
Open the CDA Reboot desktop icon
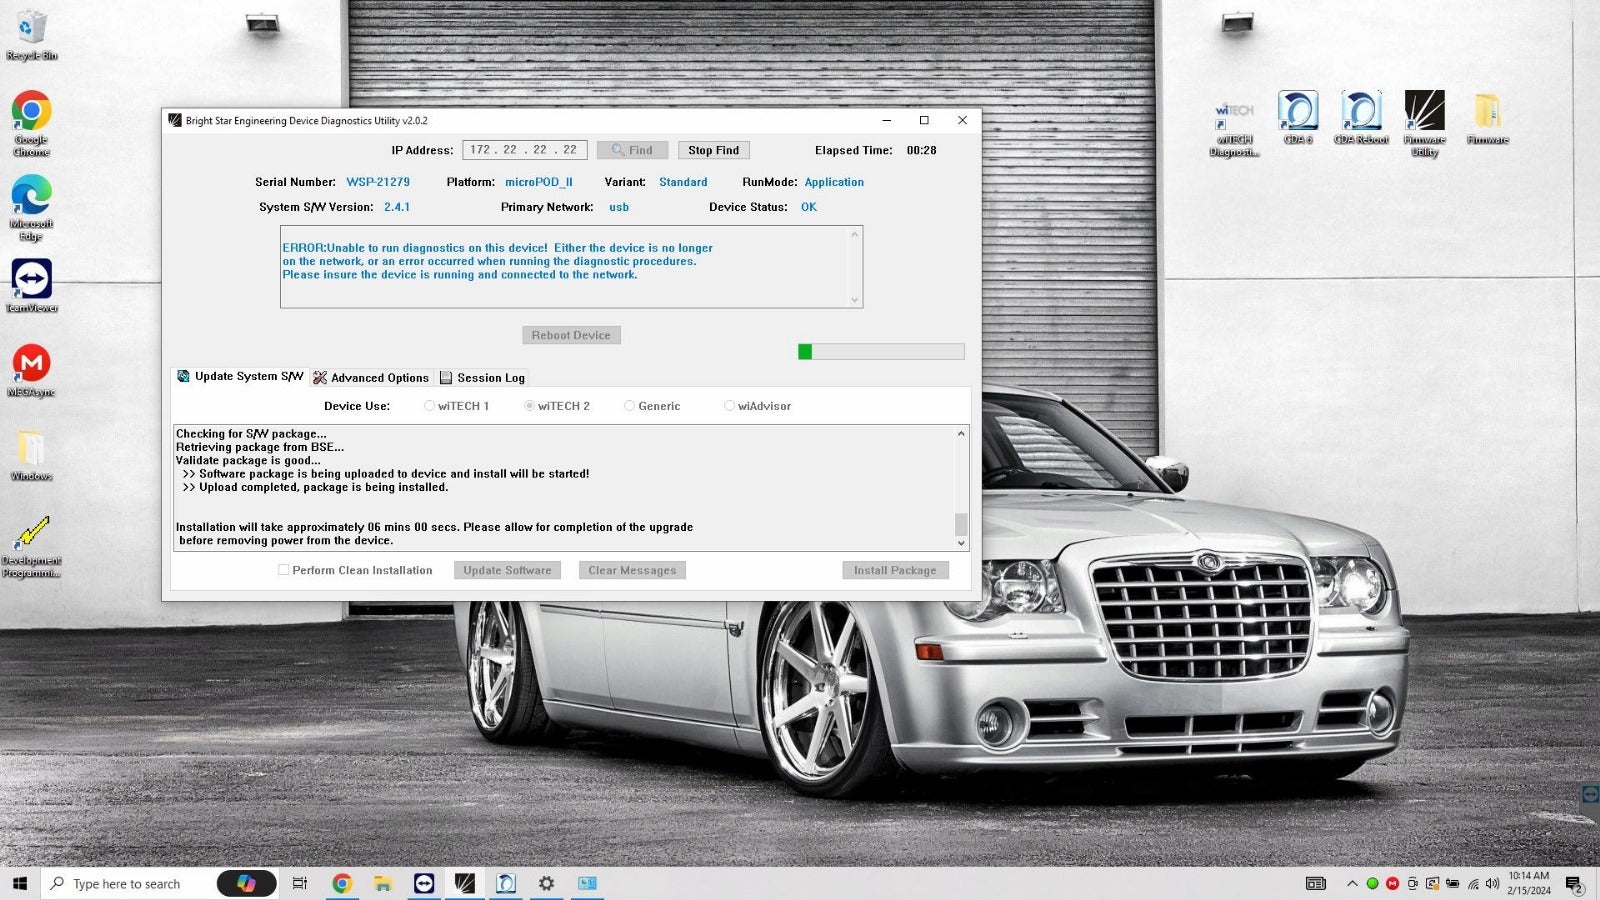1361,113
